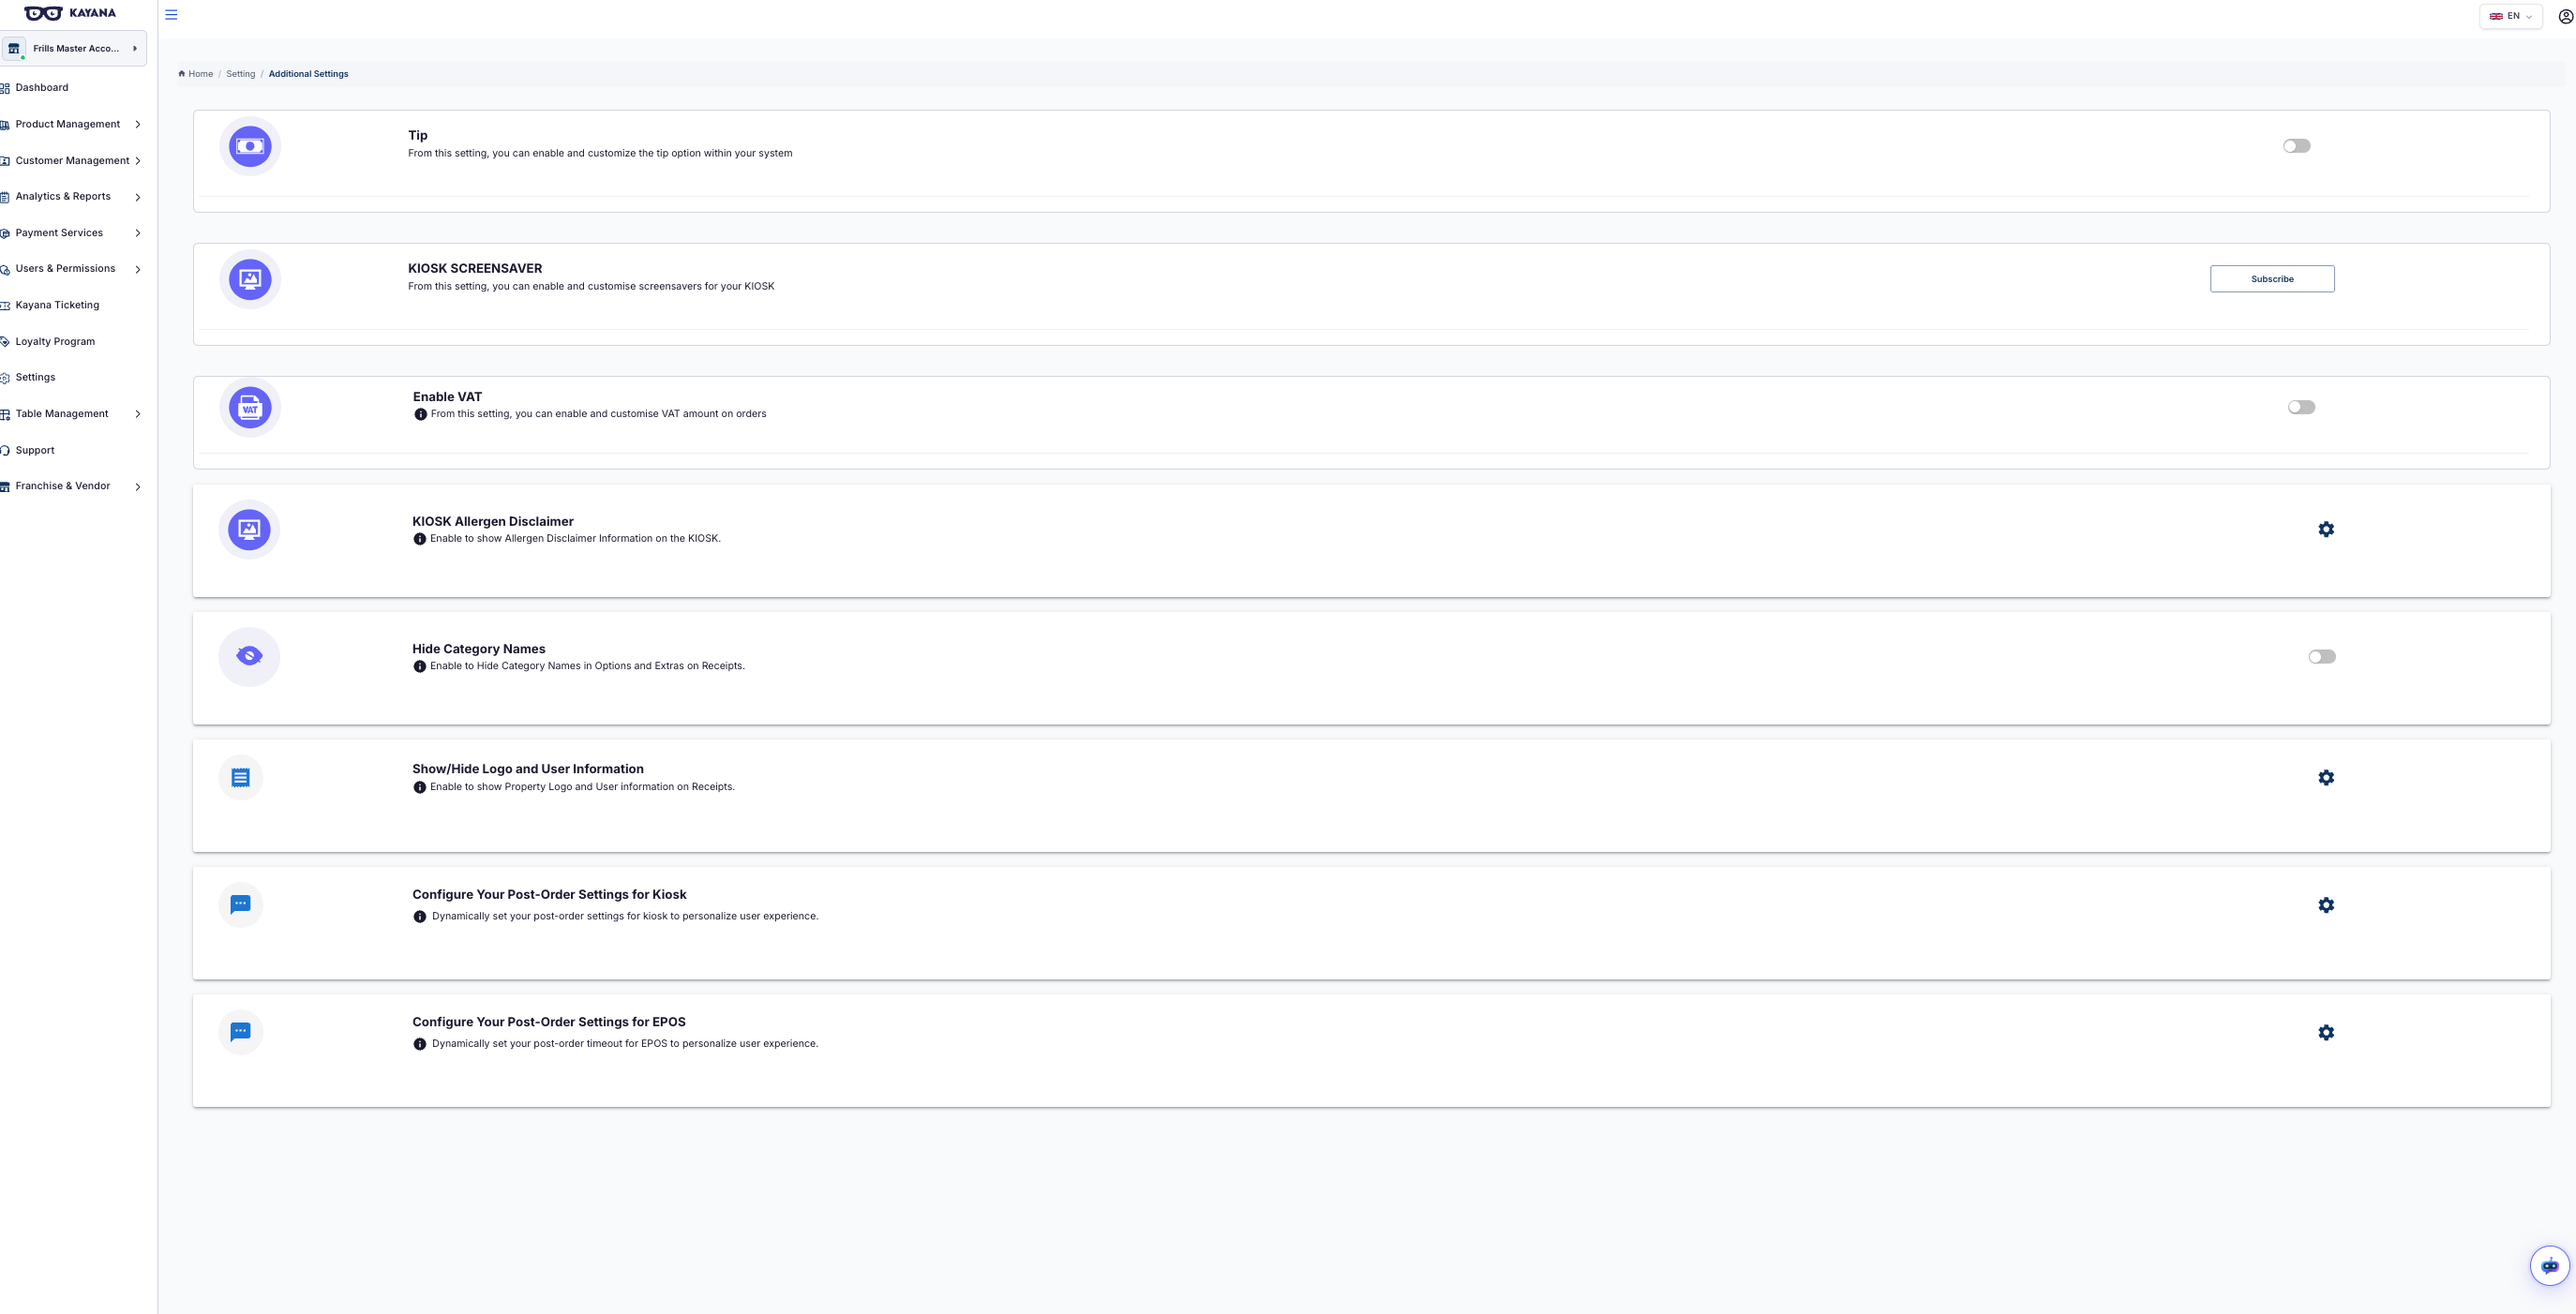Open Post-Order Settings for Kiosk gear
Screen dimensions: 2576x1314
(2326, 905)
